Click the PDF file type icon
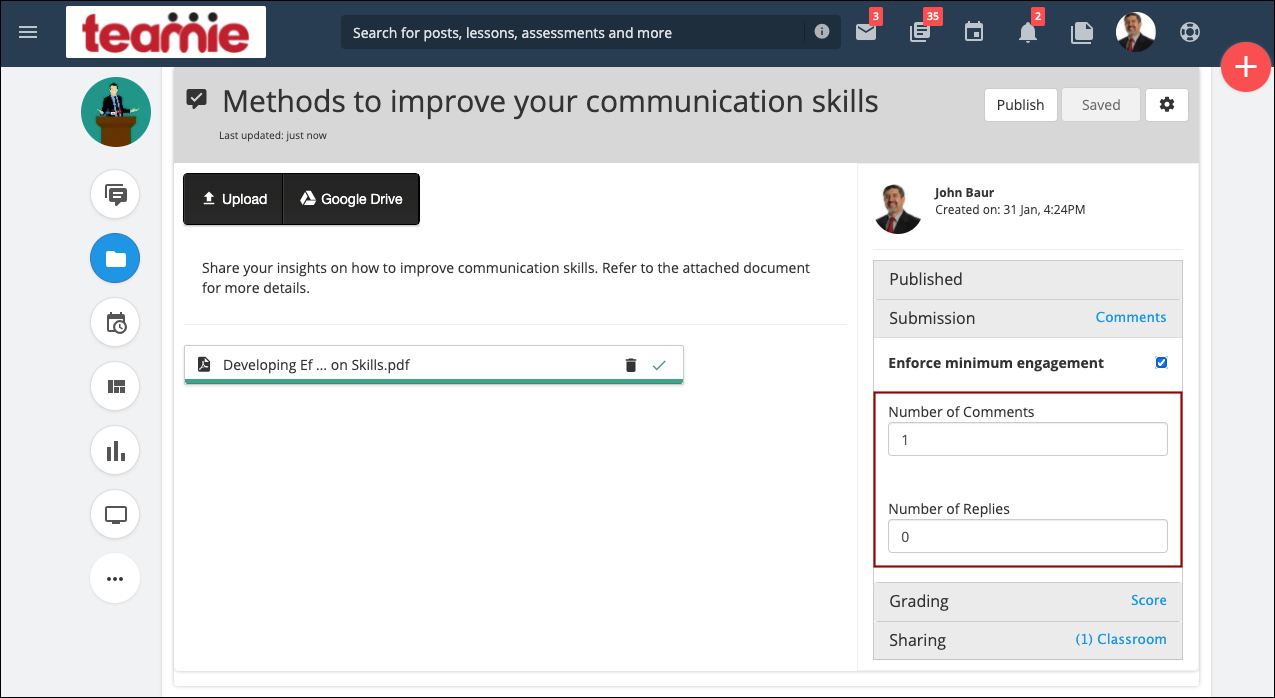1275x698 pixels. [x=203, y=365]
